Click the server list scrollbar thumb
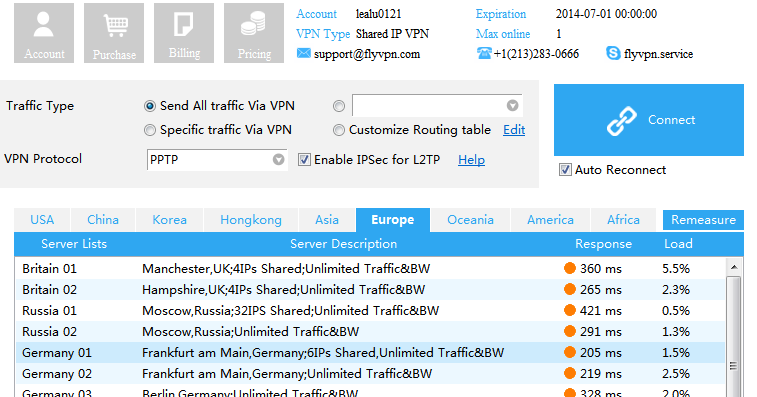 tap(734, 338)
